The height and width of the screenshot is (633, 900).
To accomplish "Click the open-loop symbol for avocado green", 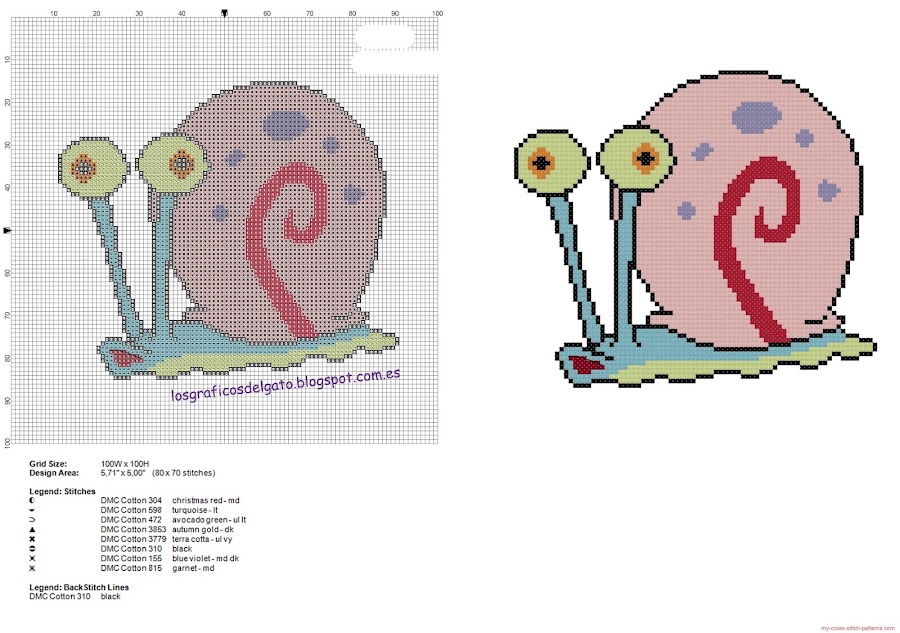I will pyautogui.click(x=32, y=520).
